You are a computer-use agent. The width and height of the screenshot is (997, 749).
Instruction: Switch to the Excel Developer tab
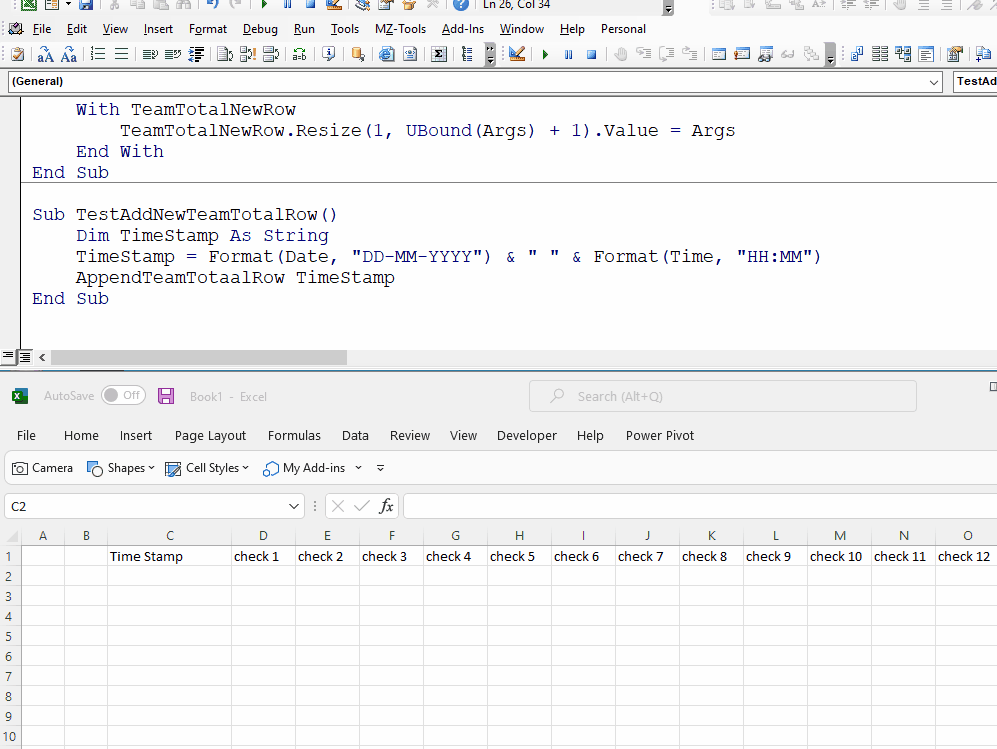526,436
